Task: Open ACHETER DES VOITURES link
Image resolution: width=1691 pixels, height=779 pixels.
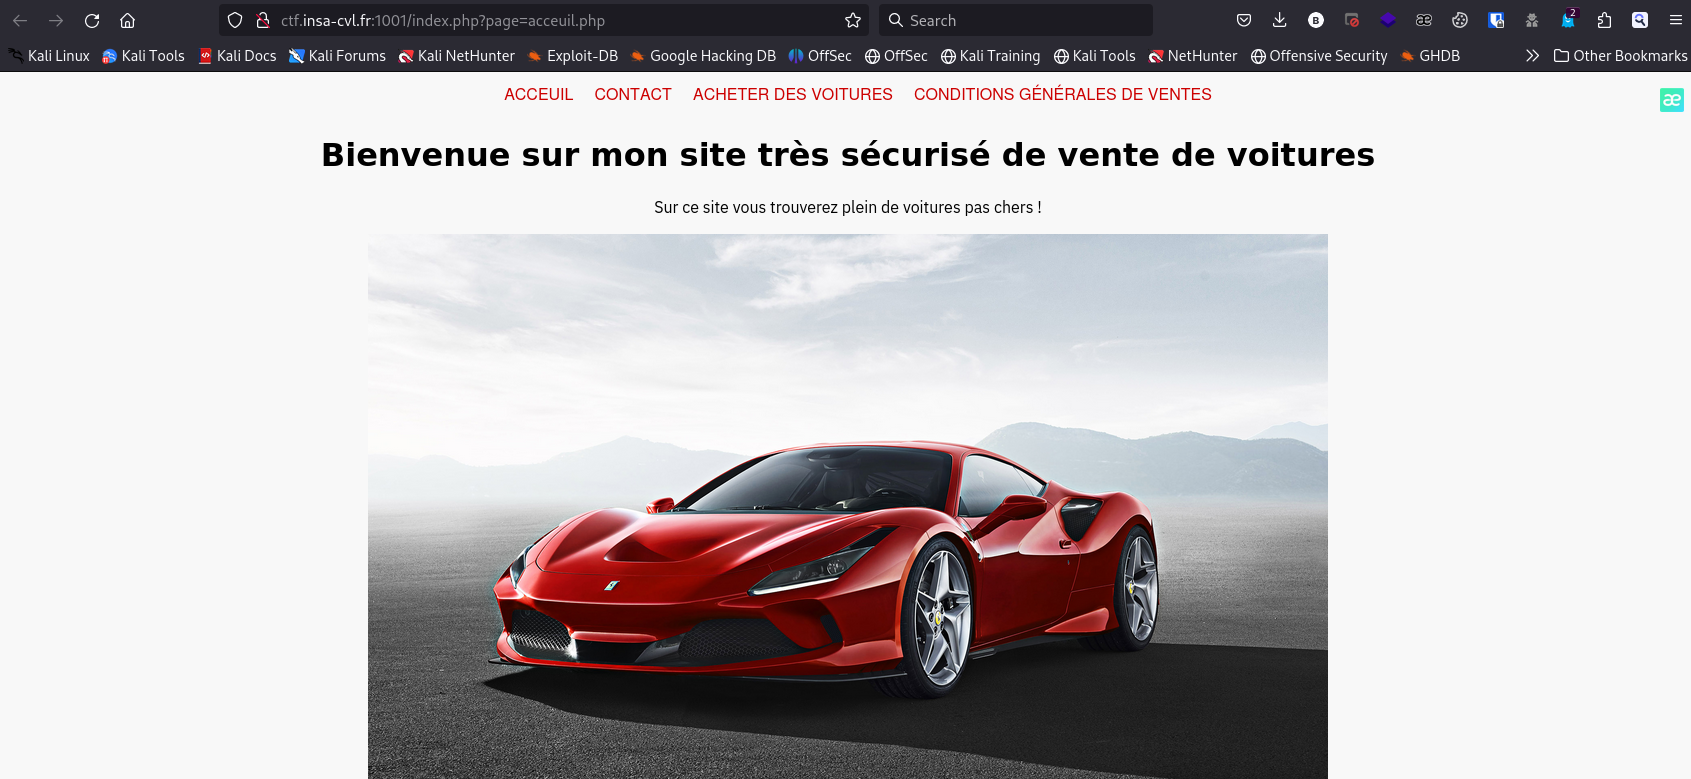Action: tap(793, 94)
